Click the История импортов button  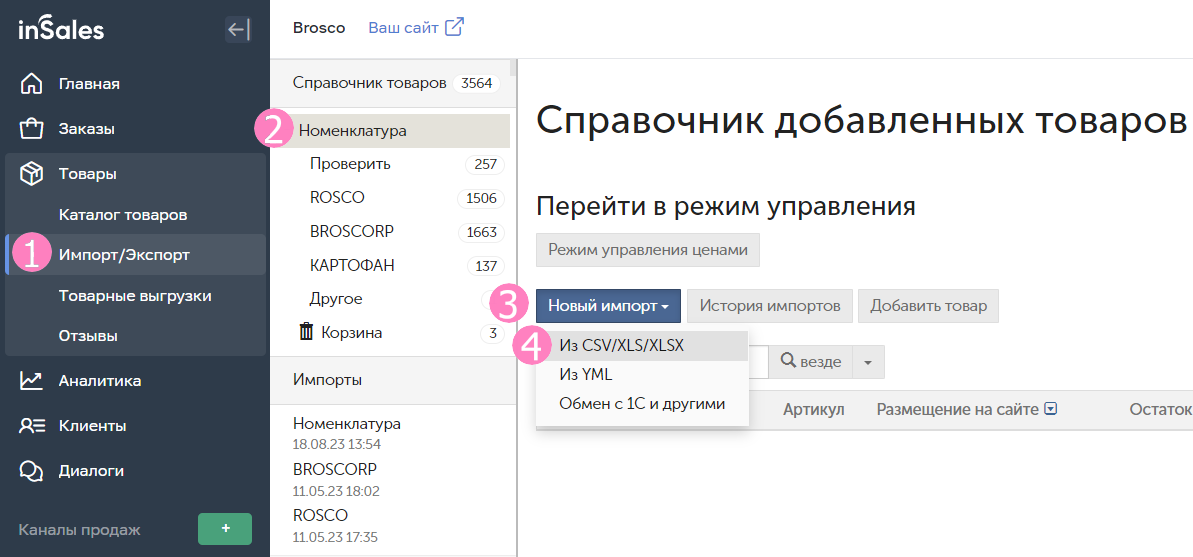pyautogui.click(x=770, y=306)
